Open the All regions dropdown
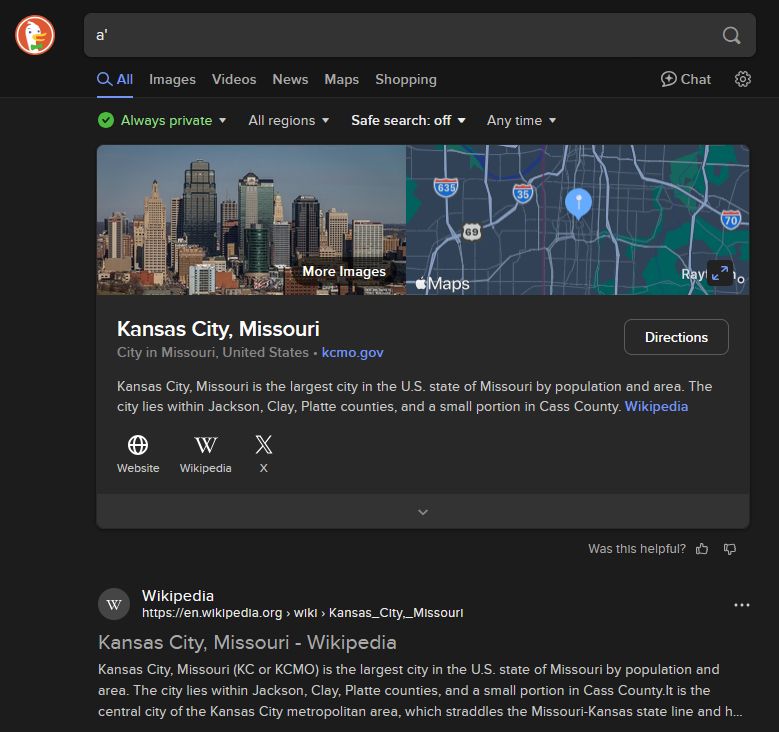The width and height of the screenshot is (779, 732). click(x=289, y=120)
